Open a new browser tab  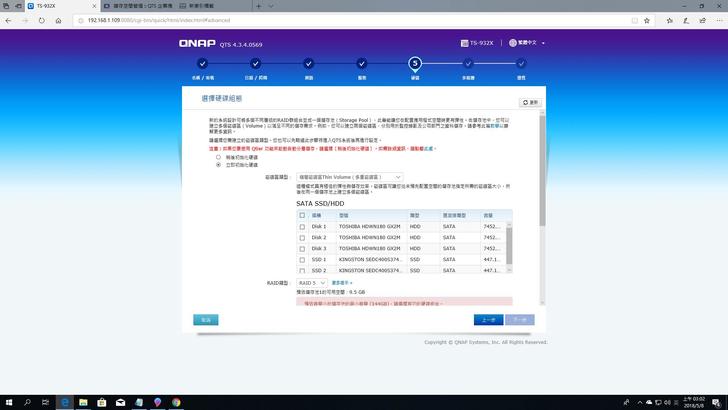pyautogui.click(x=259, y=6)
